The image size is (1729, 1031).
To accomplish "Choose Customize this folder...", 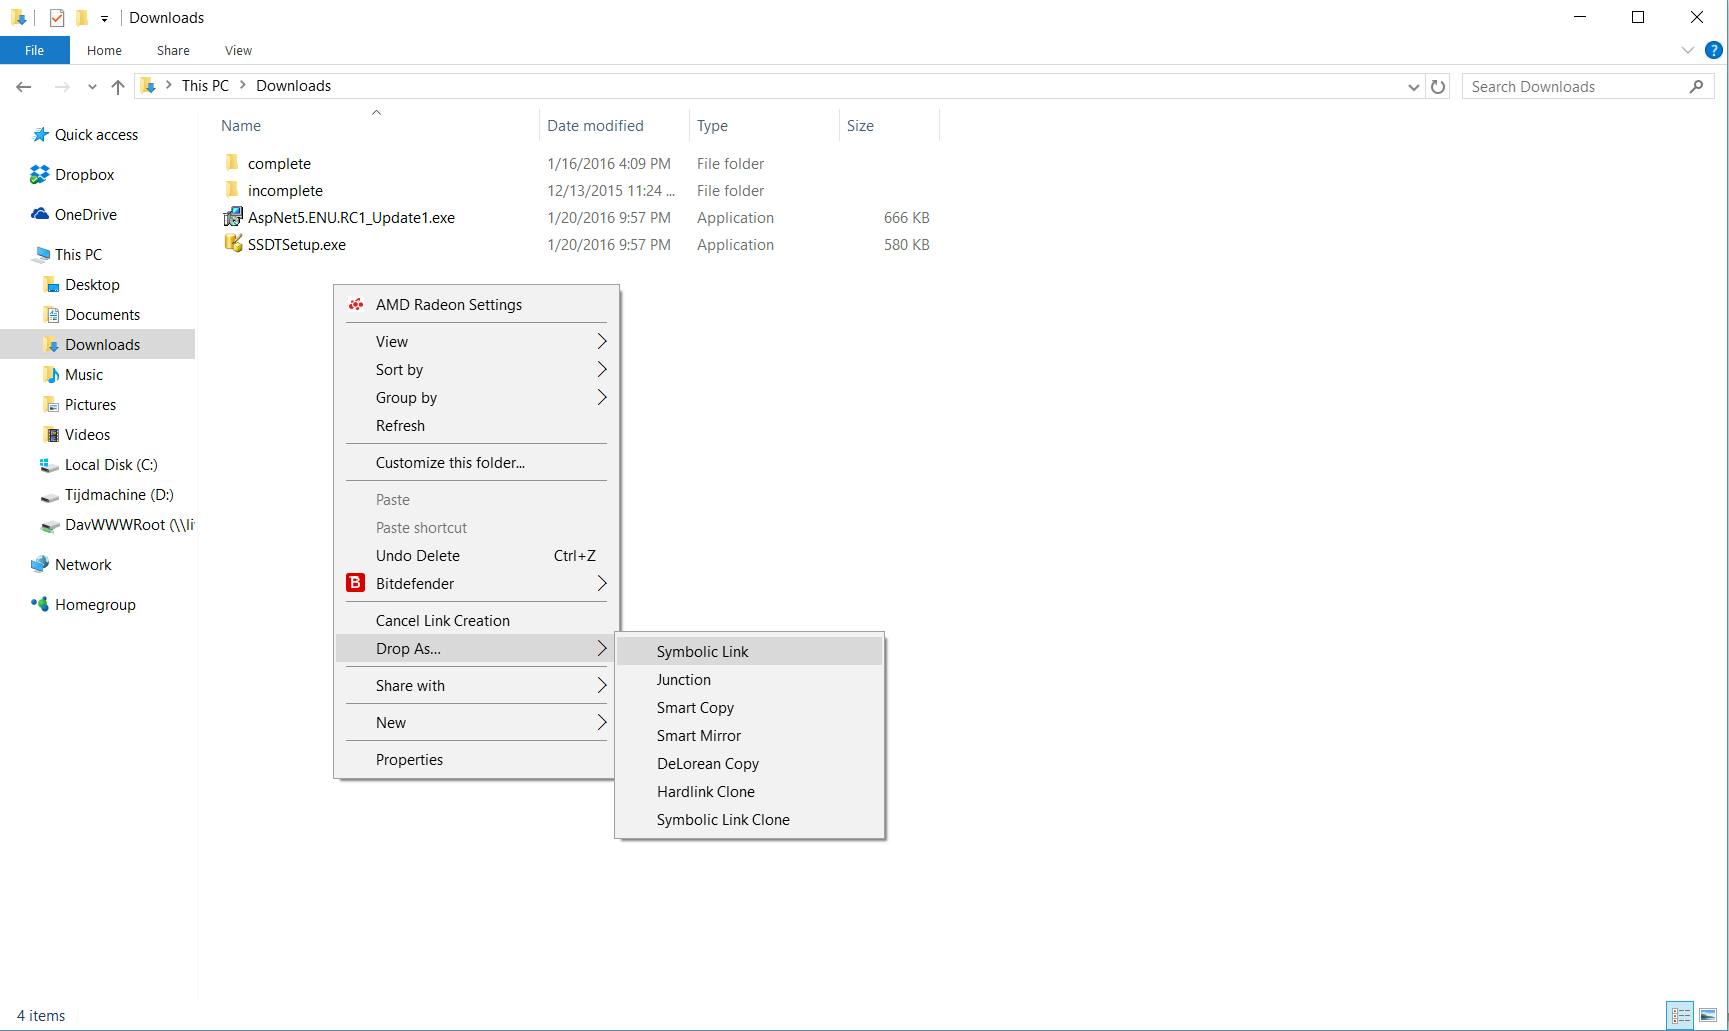I will tap(476, 463).
